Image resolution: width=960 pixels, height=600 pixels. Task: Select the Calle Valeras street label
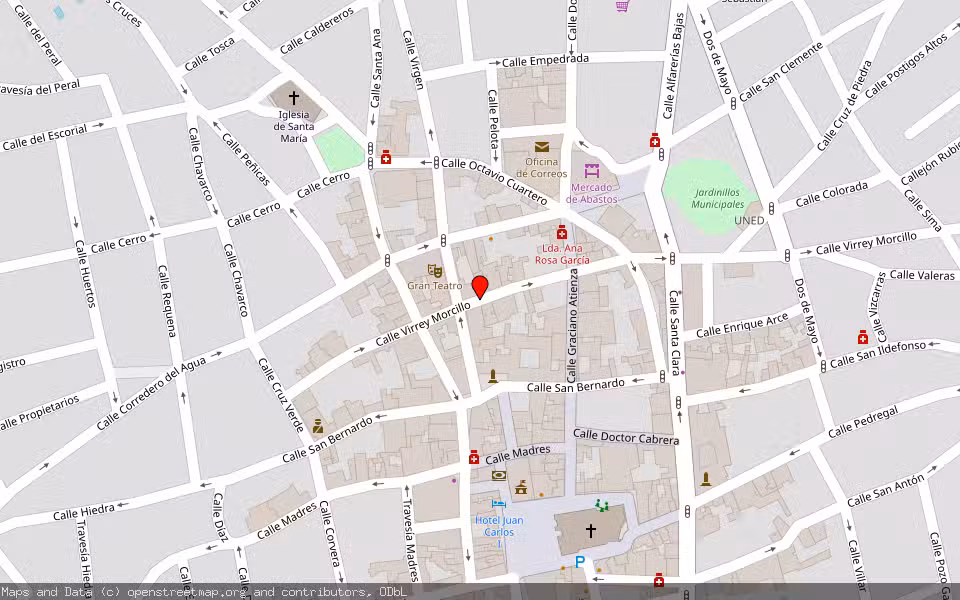point(922,275)
